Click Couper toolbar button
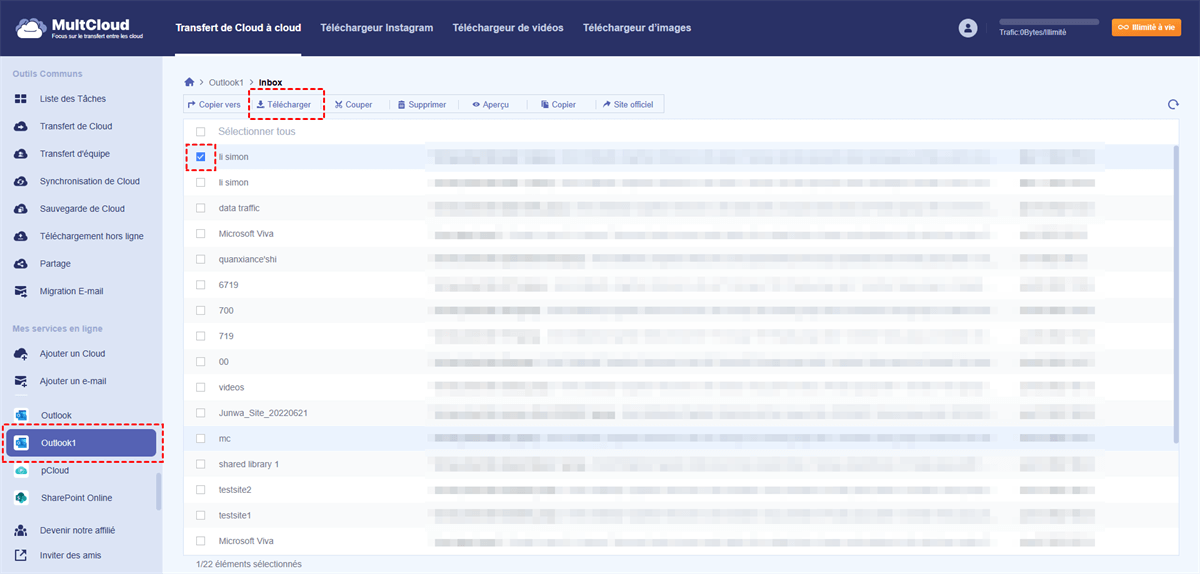The image size is (1200, 574). click(x=353, y=104)
